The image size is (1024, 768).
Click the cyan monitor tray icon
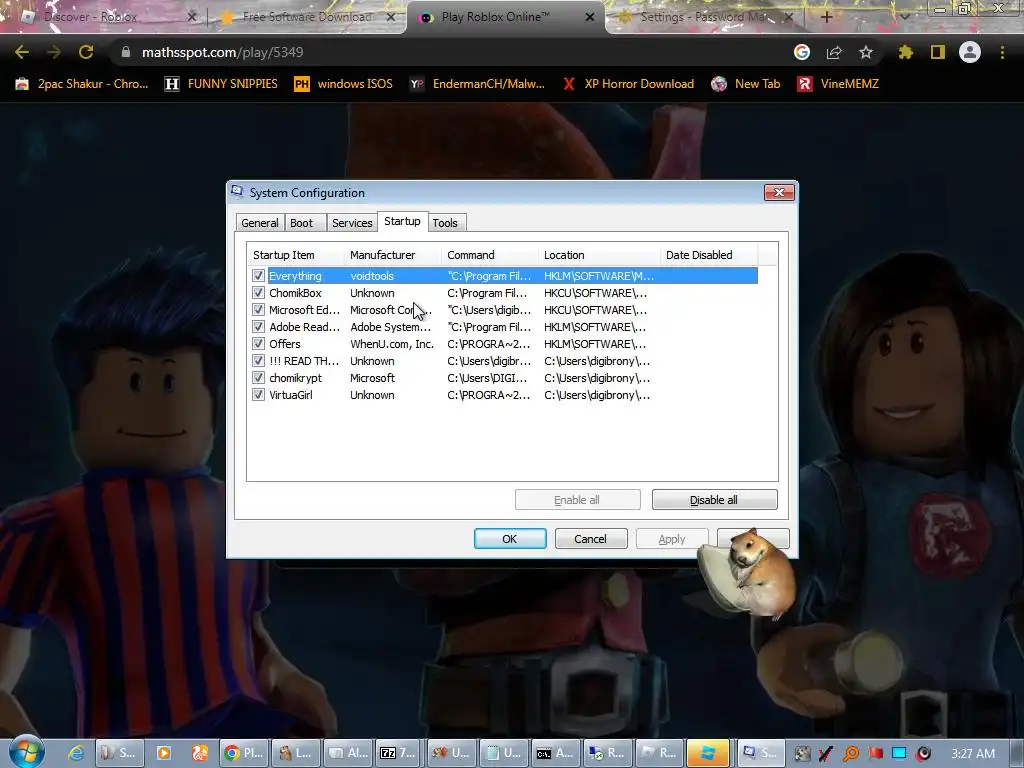pyautogui.click(x=899, y=753)
